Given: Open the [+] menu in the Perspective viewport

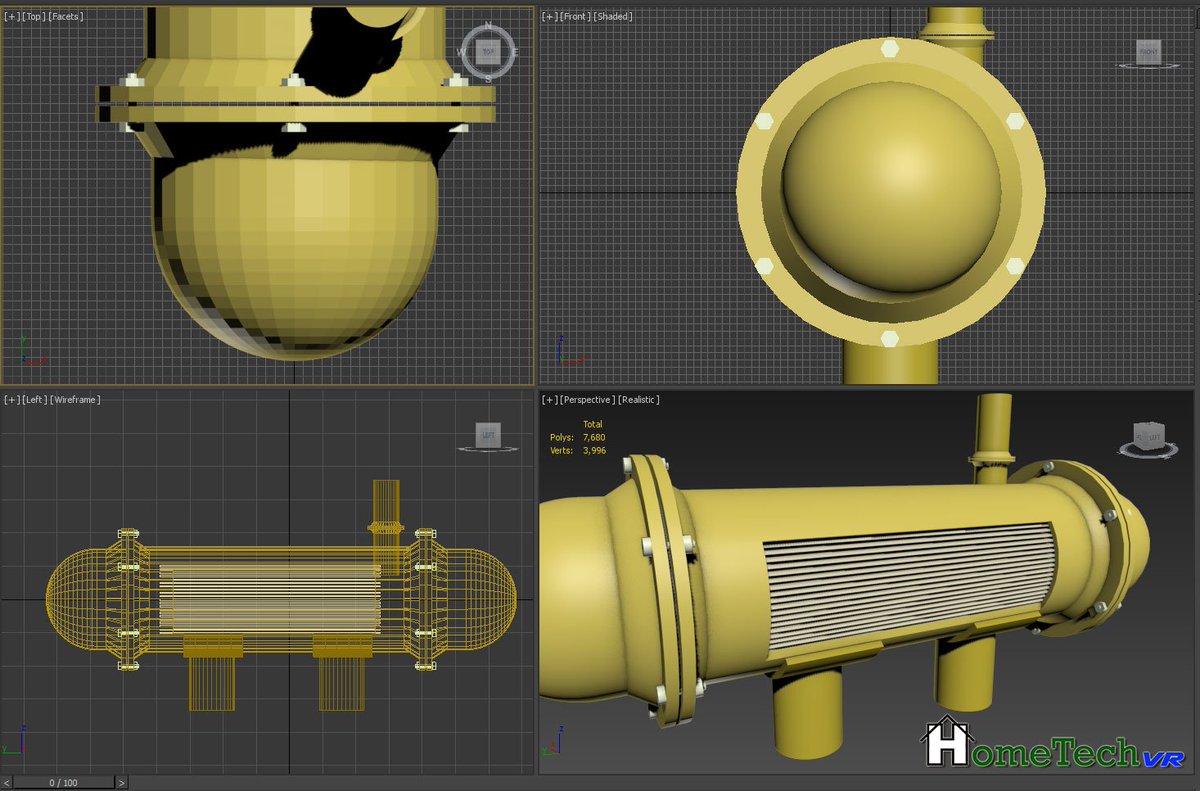Looking at the screenshot, I should pos(549,399).
